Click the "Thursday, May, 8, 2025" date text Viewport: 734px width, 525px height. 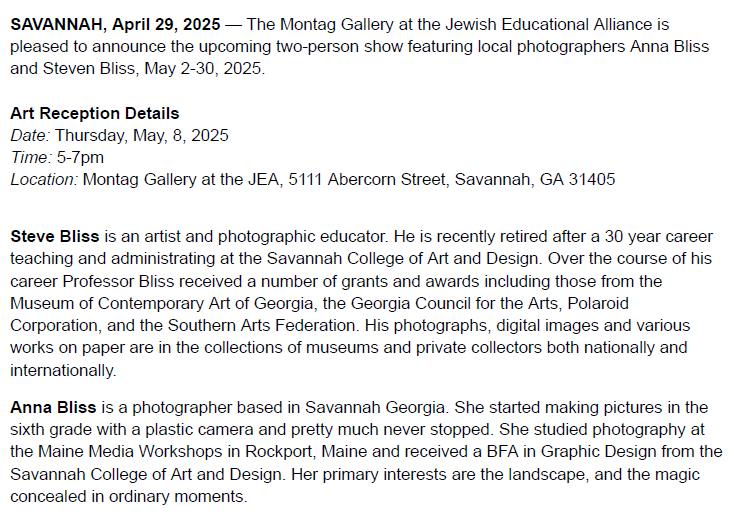(142, 136)
